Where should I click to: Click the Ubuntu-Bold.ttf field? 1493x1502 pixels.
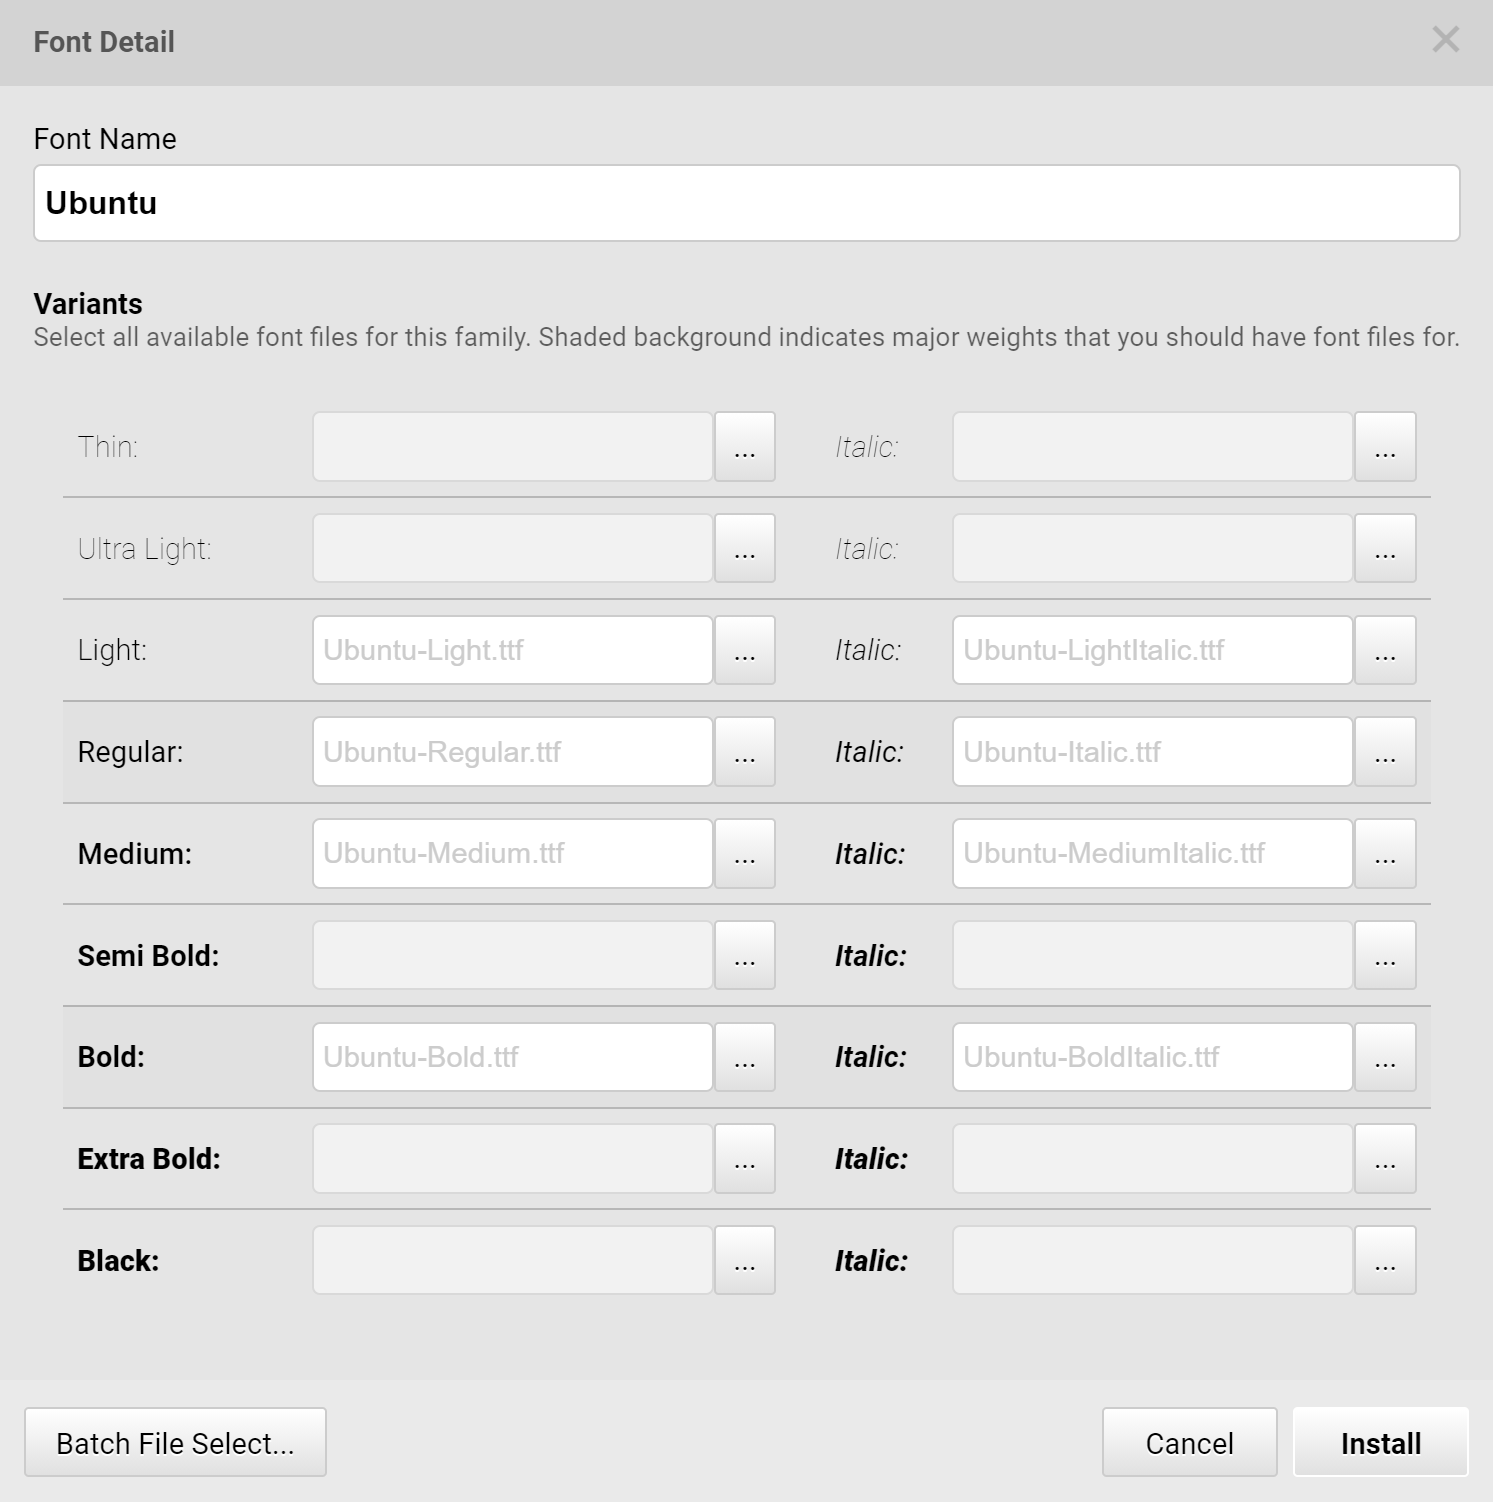(x=513, y=1057)
